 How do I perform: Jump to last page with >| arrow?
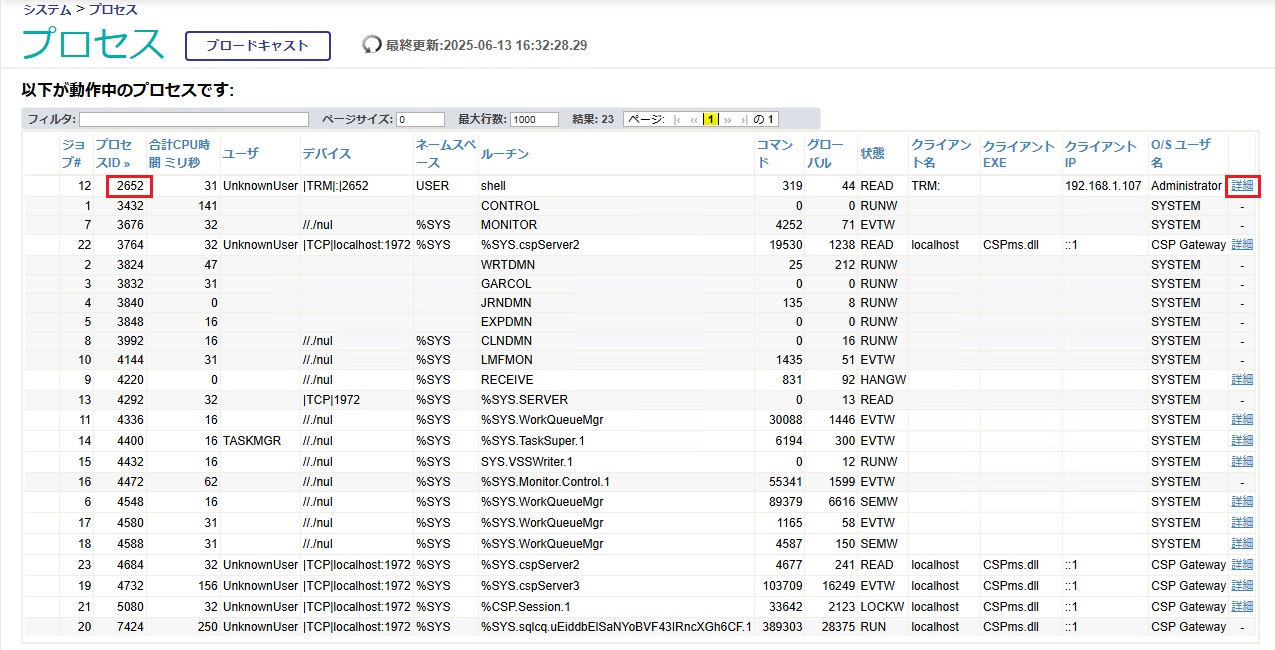tap(745, 119)
